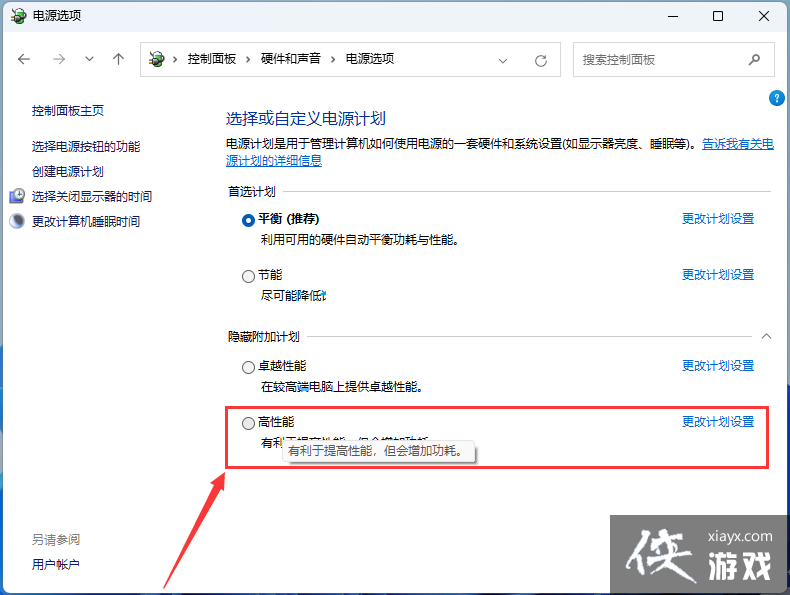Select the 平衡 (推荐) power plan radio

[248, 220]
